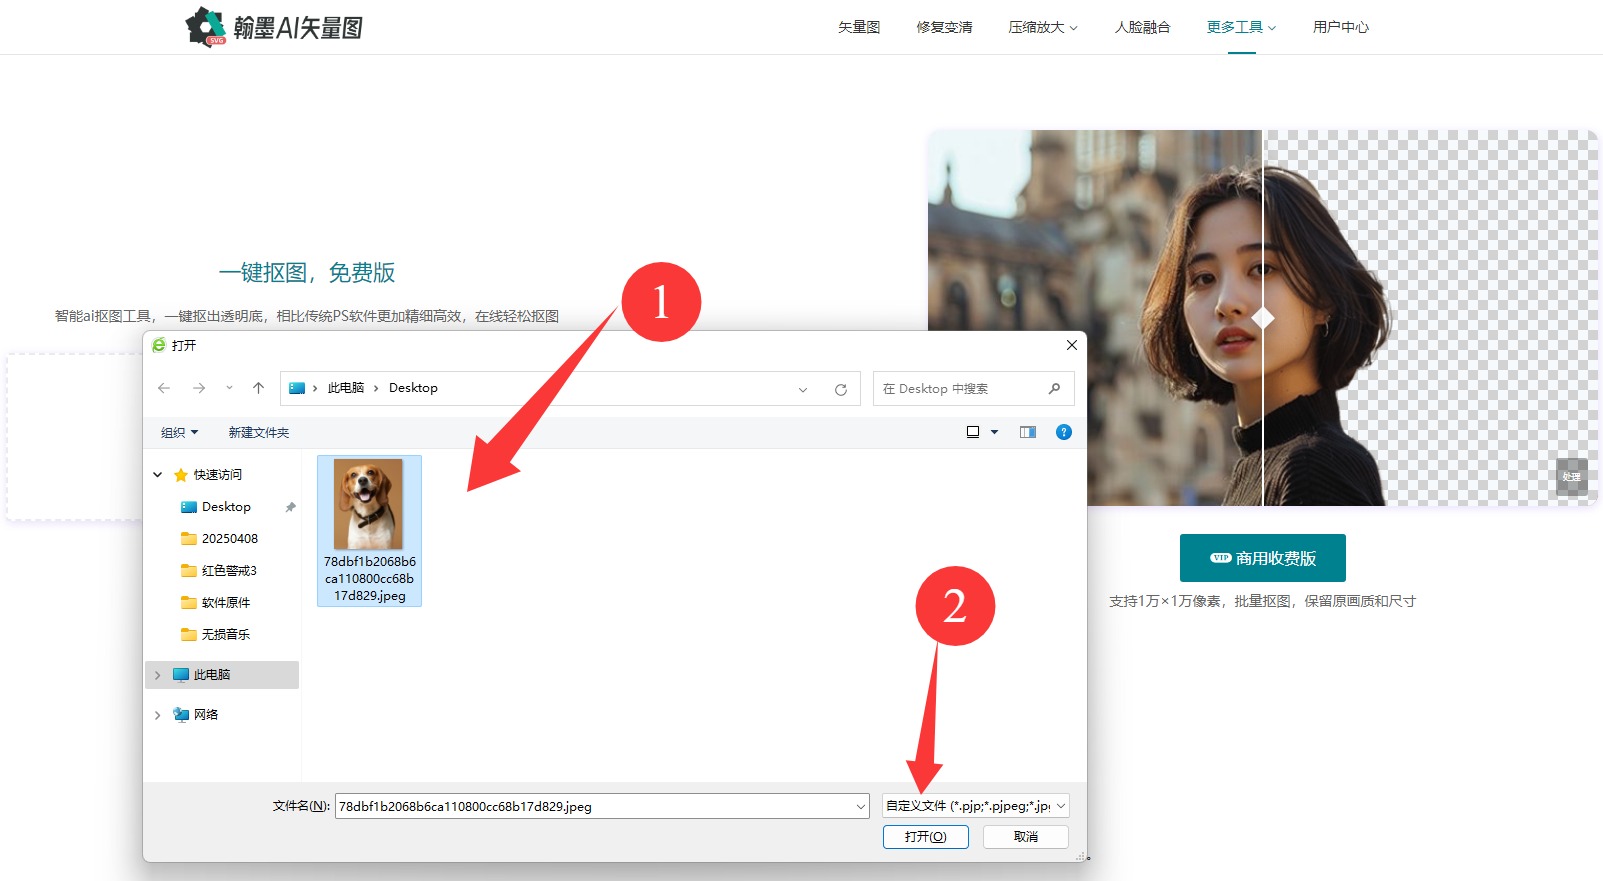
Task: Click the back arrow in file dialog
Action: pos(164,388)
